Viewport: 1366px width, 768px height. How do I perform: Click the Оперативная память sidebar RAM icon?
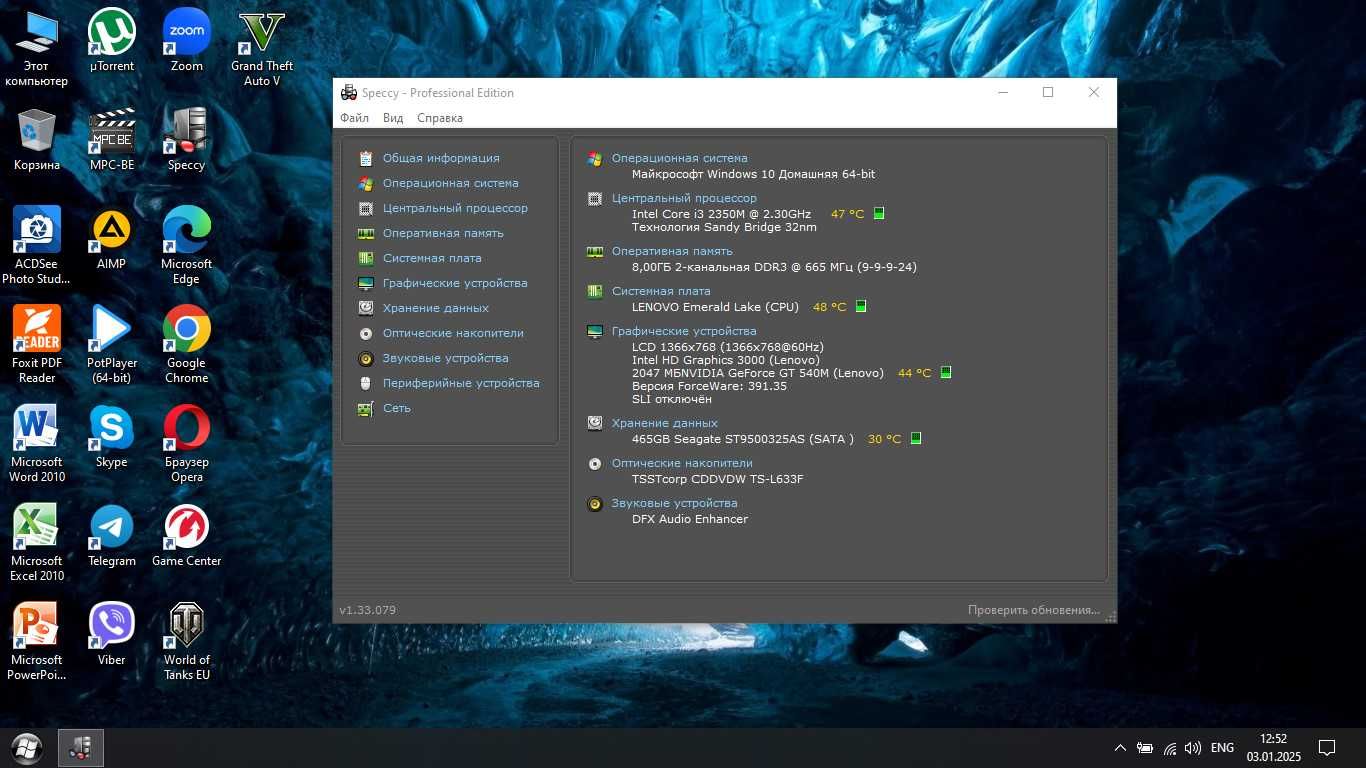[366, 233]
